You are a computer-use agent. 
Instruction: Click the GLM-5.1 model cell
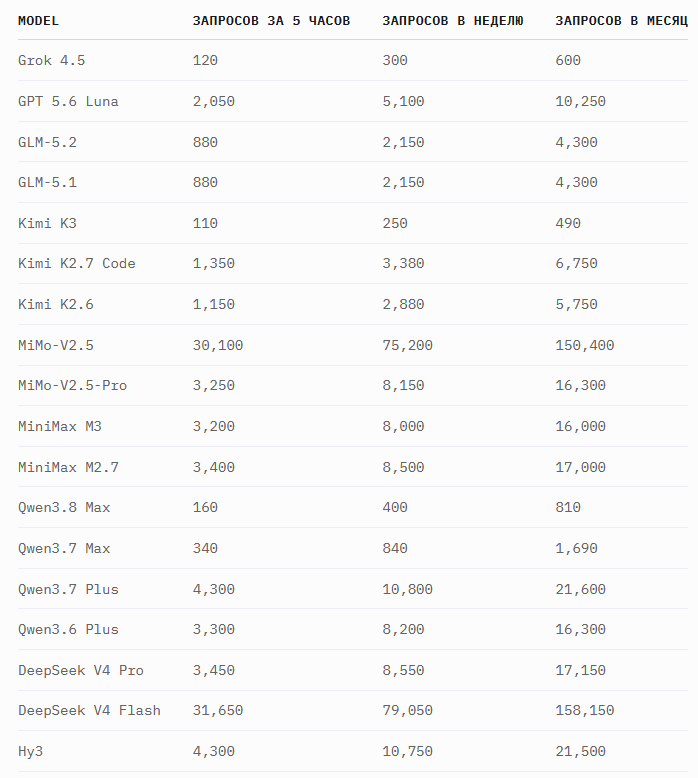tap(48, 183)
